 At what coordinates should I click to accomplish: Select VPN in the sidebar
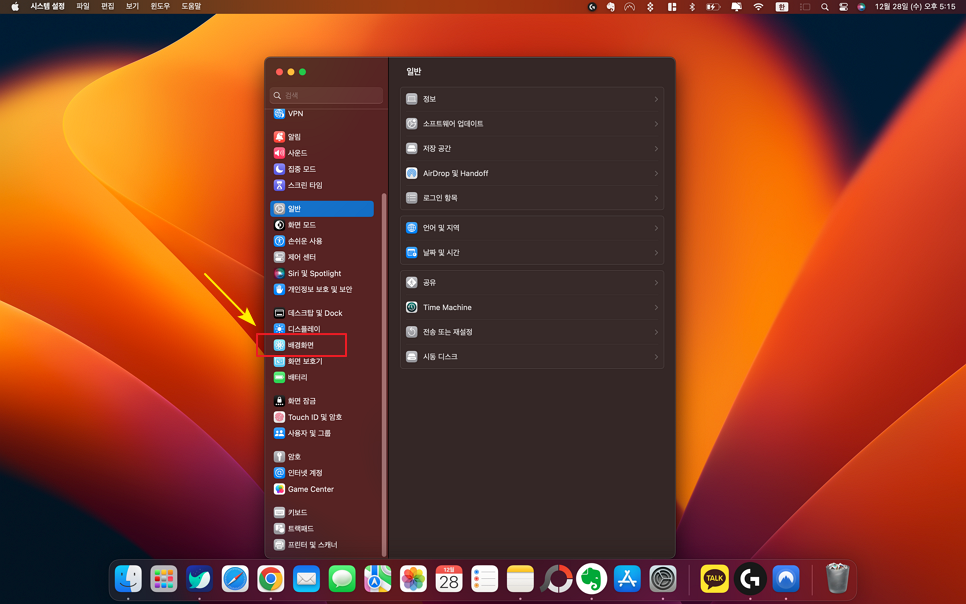pos(322,113)
